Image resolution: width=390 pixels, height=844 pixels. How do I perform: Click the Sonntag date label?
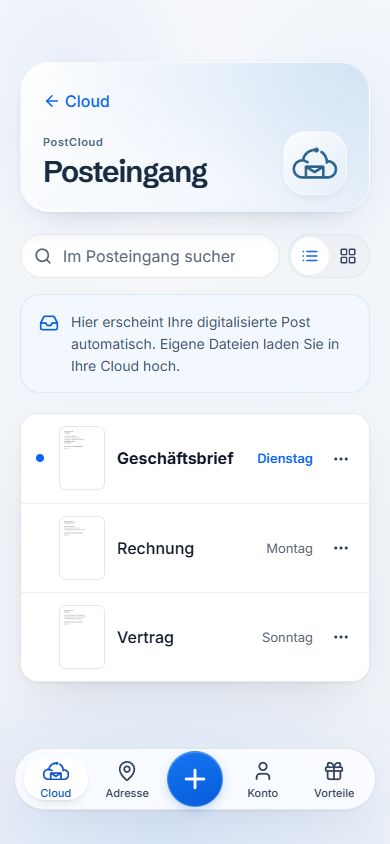[x=287, y=638]
